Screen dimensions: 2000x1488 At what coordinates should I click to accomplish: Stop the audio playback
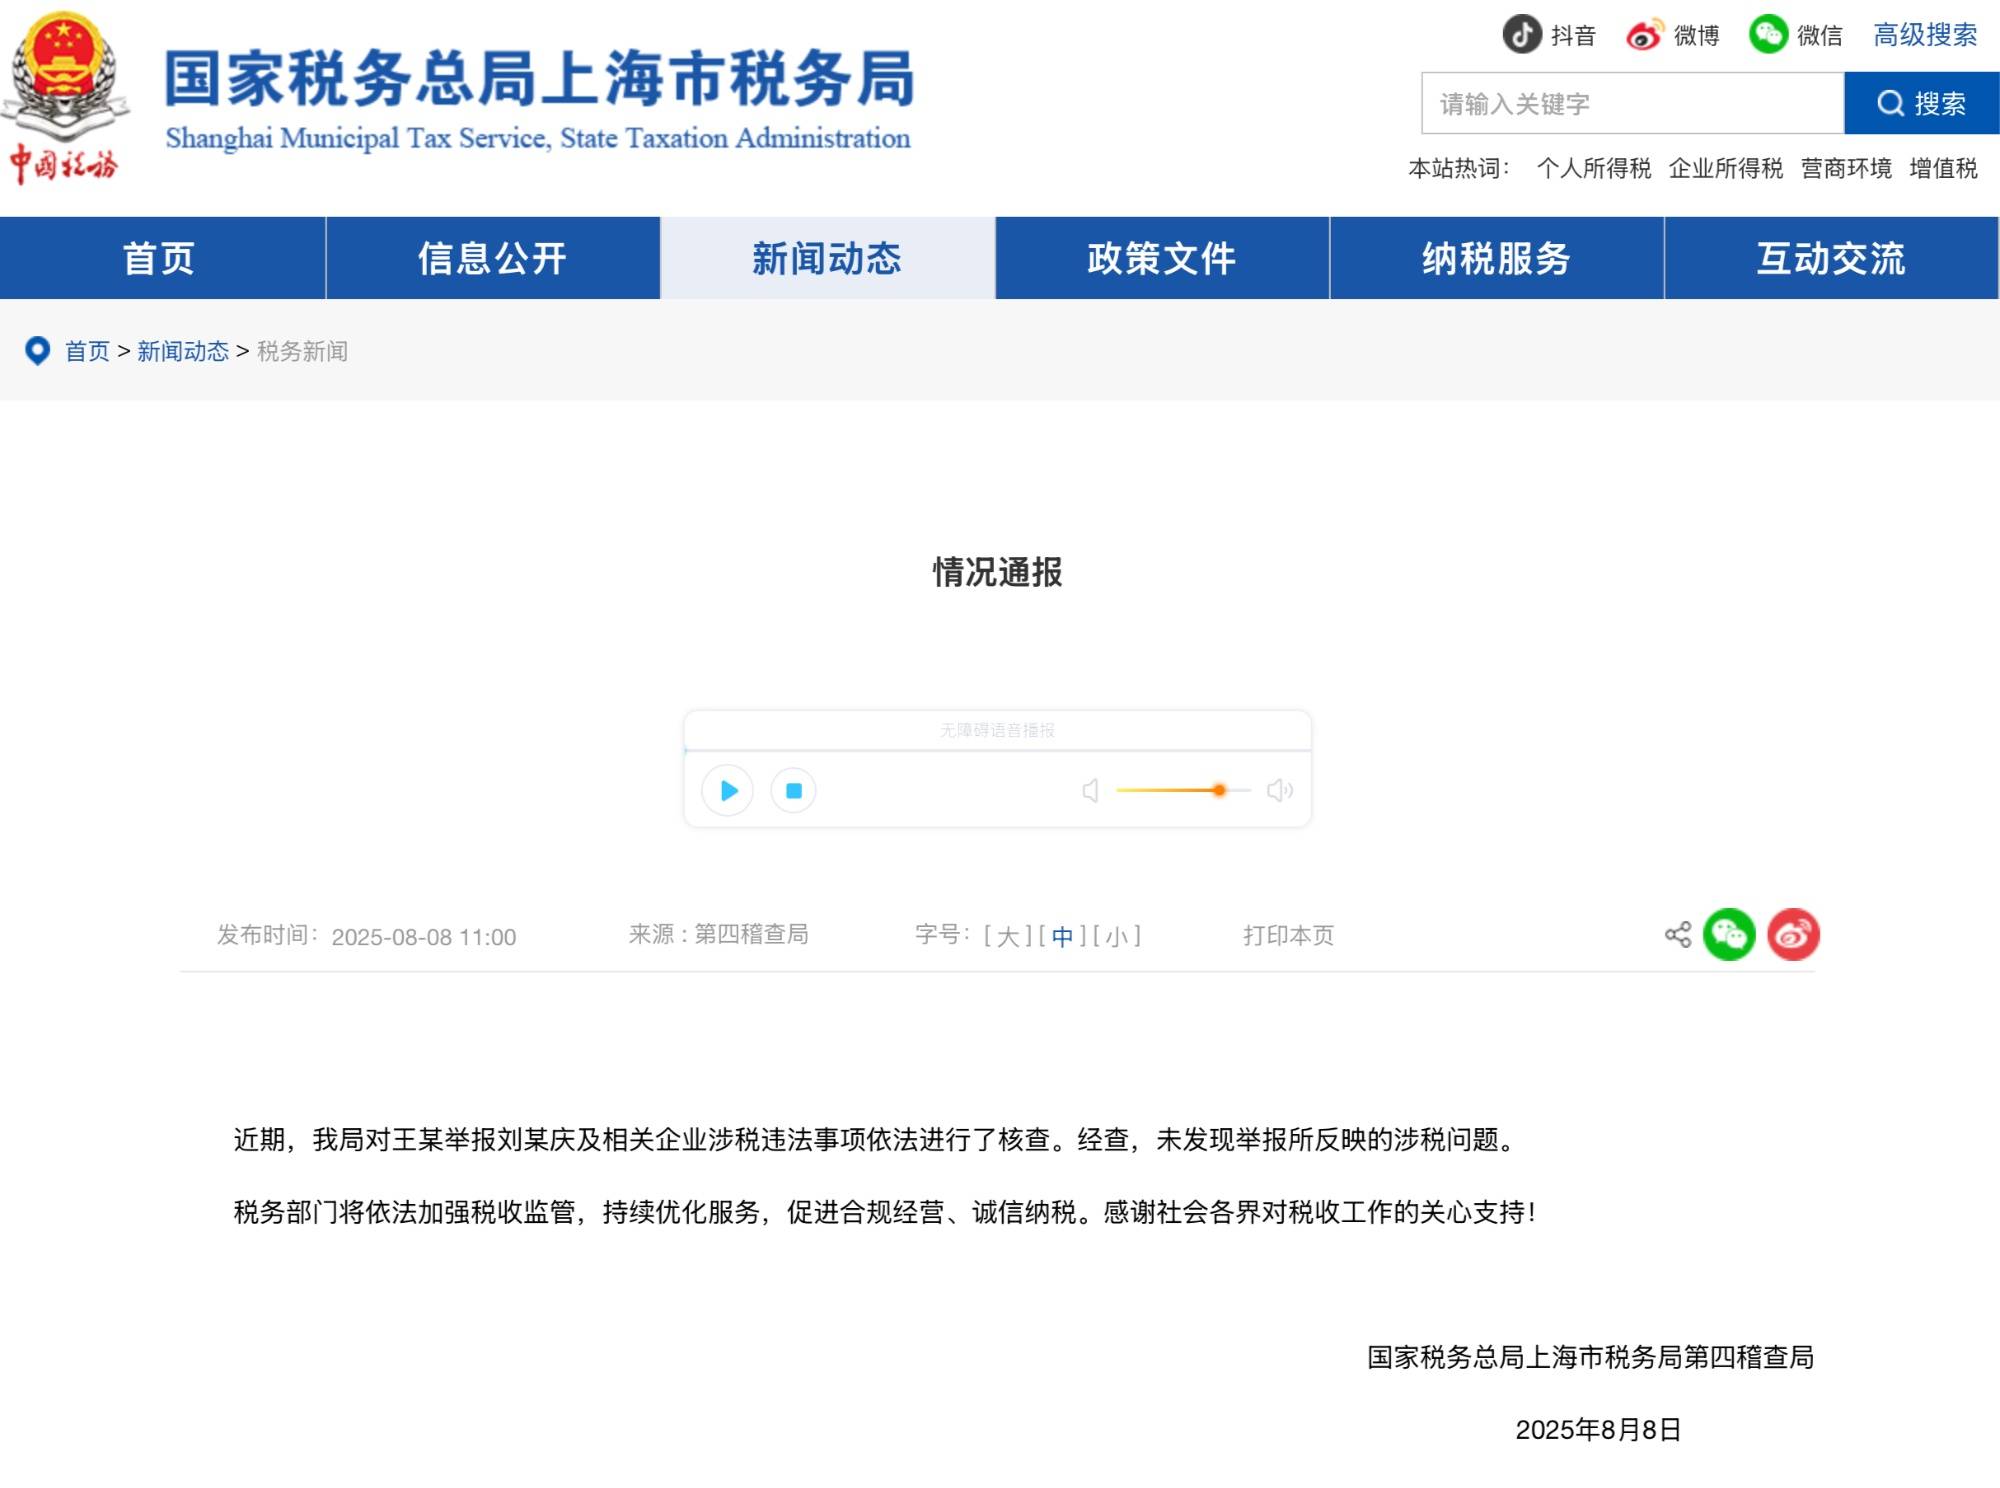click(793, 791)
